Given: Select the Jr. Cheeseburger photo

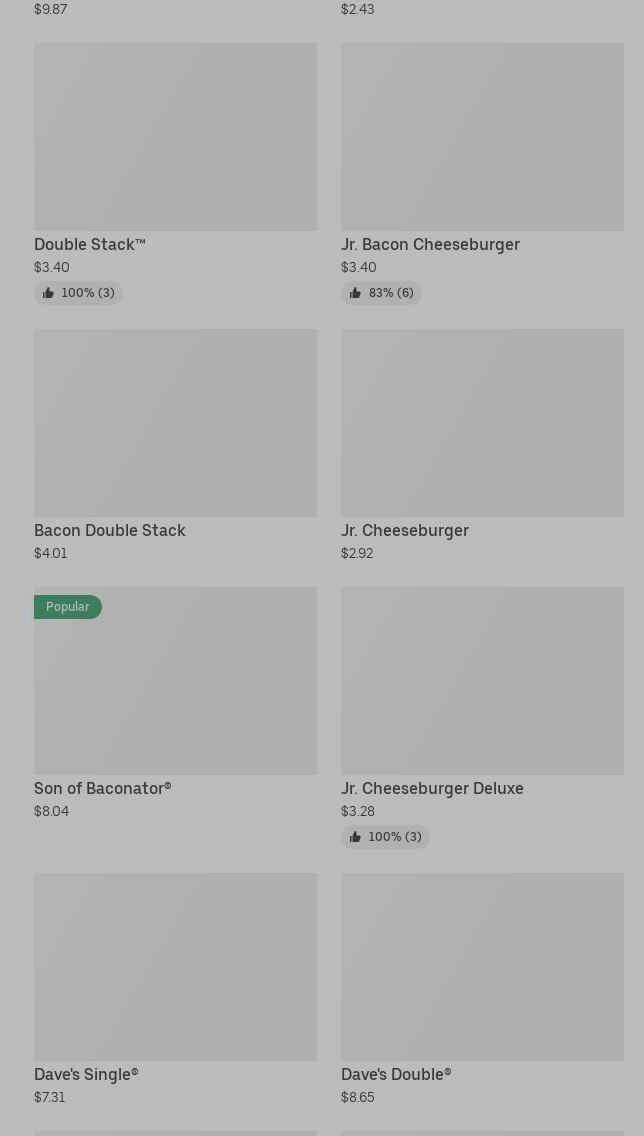Looking at the screenshot, I should (x=482, y=423).
